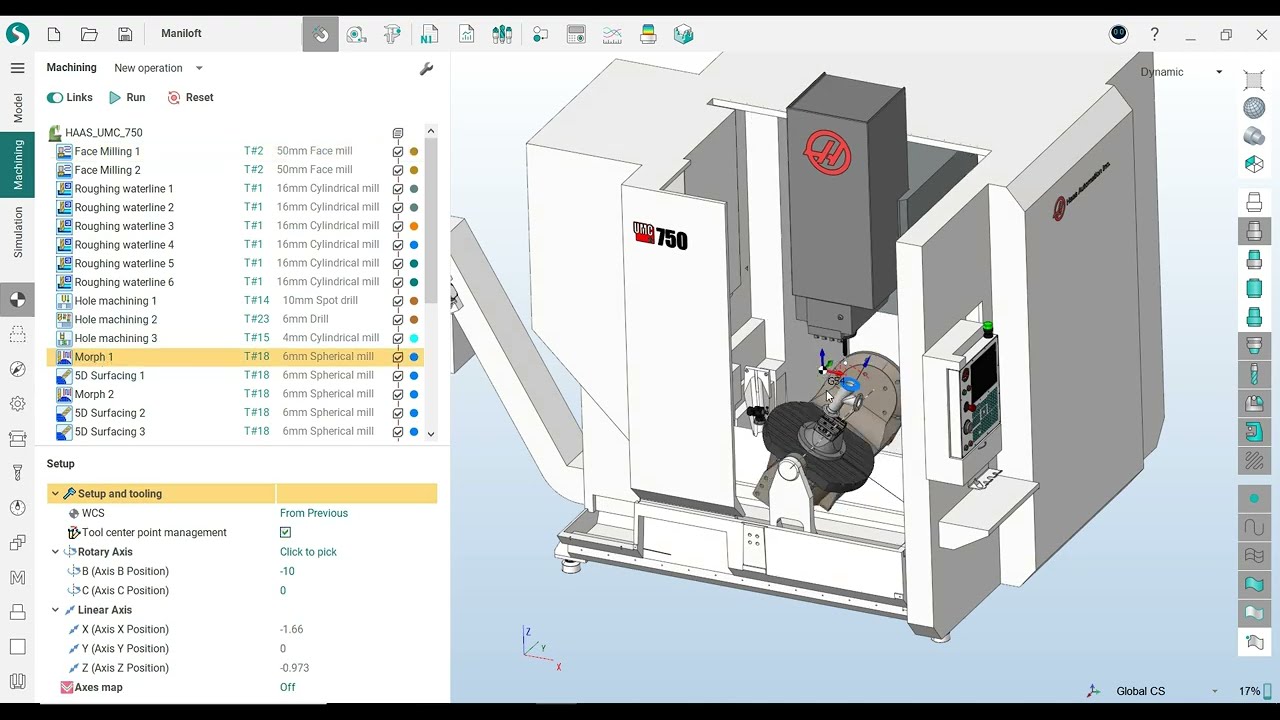Viewport: 1280px width, 720px height.
Task: Click the magnet snap tool icon
Action: pos(320,34)
